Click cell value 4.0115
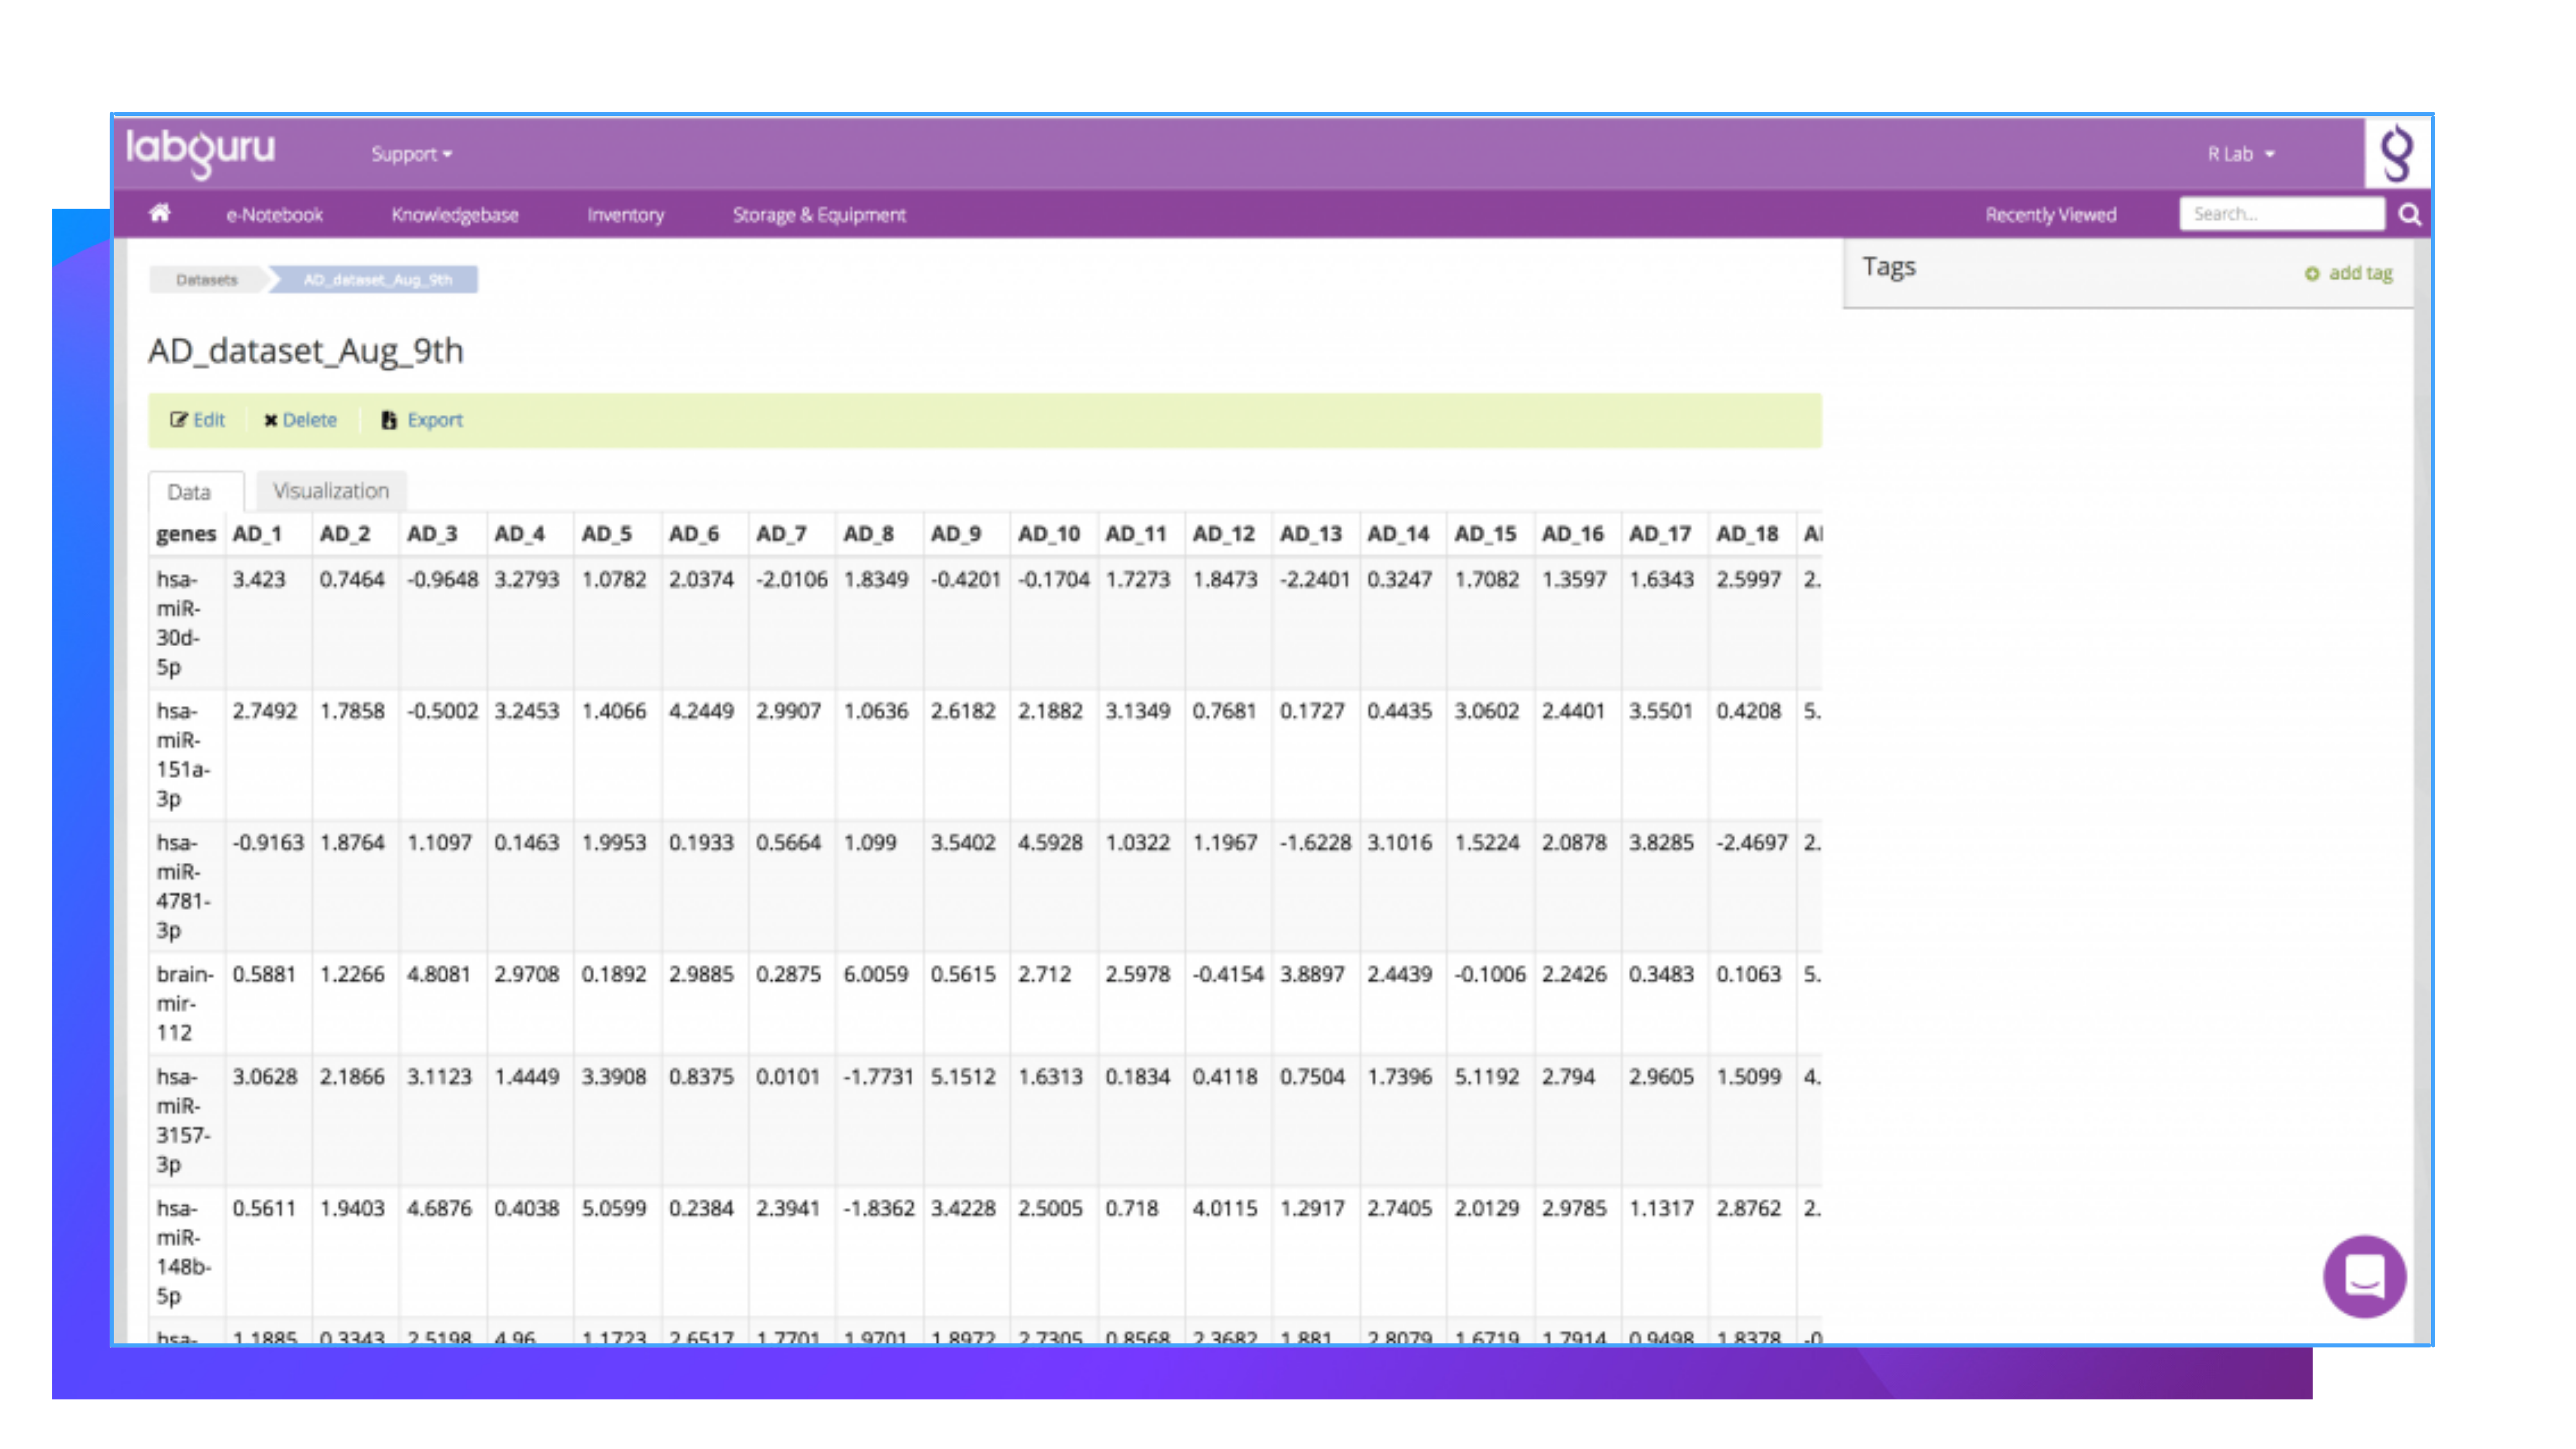 (x=1225, y=1209)
